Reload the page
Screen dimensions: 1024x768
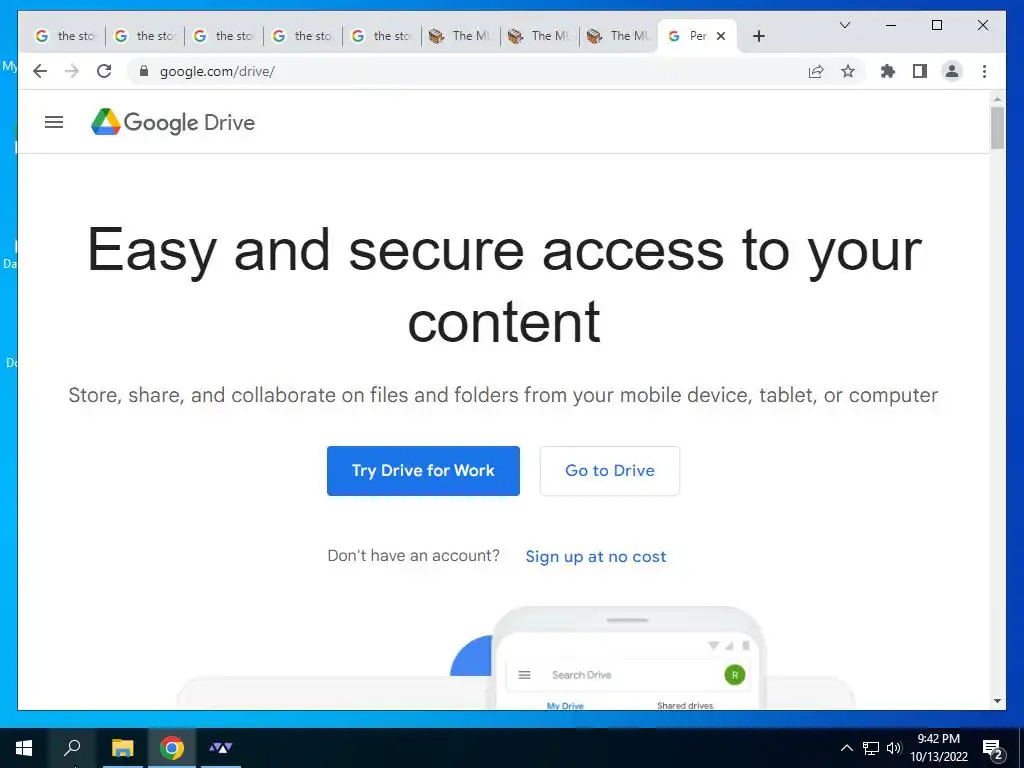[x=104, y=71]
